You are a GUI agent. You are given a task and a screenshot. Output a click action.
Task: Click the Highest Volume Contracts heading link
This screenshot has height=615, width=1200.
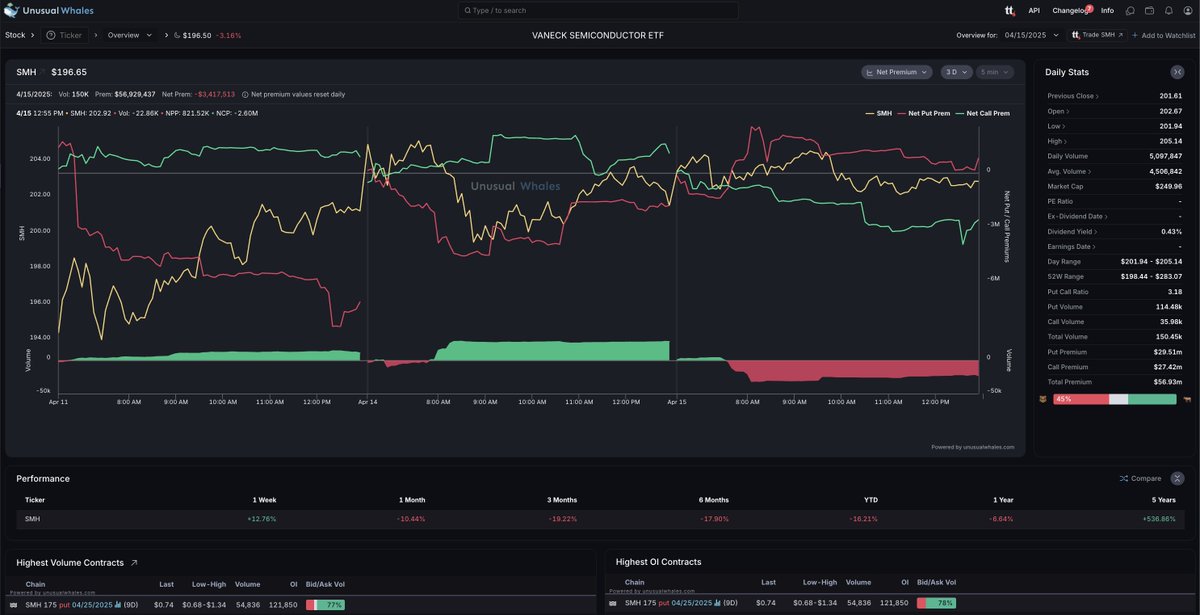point(70,563)
